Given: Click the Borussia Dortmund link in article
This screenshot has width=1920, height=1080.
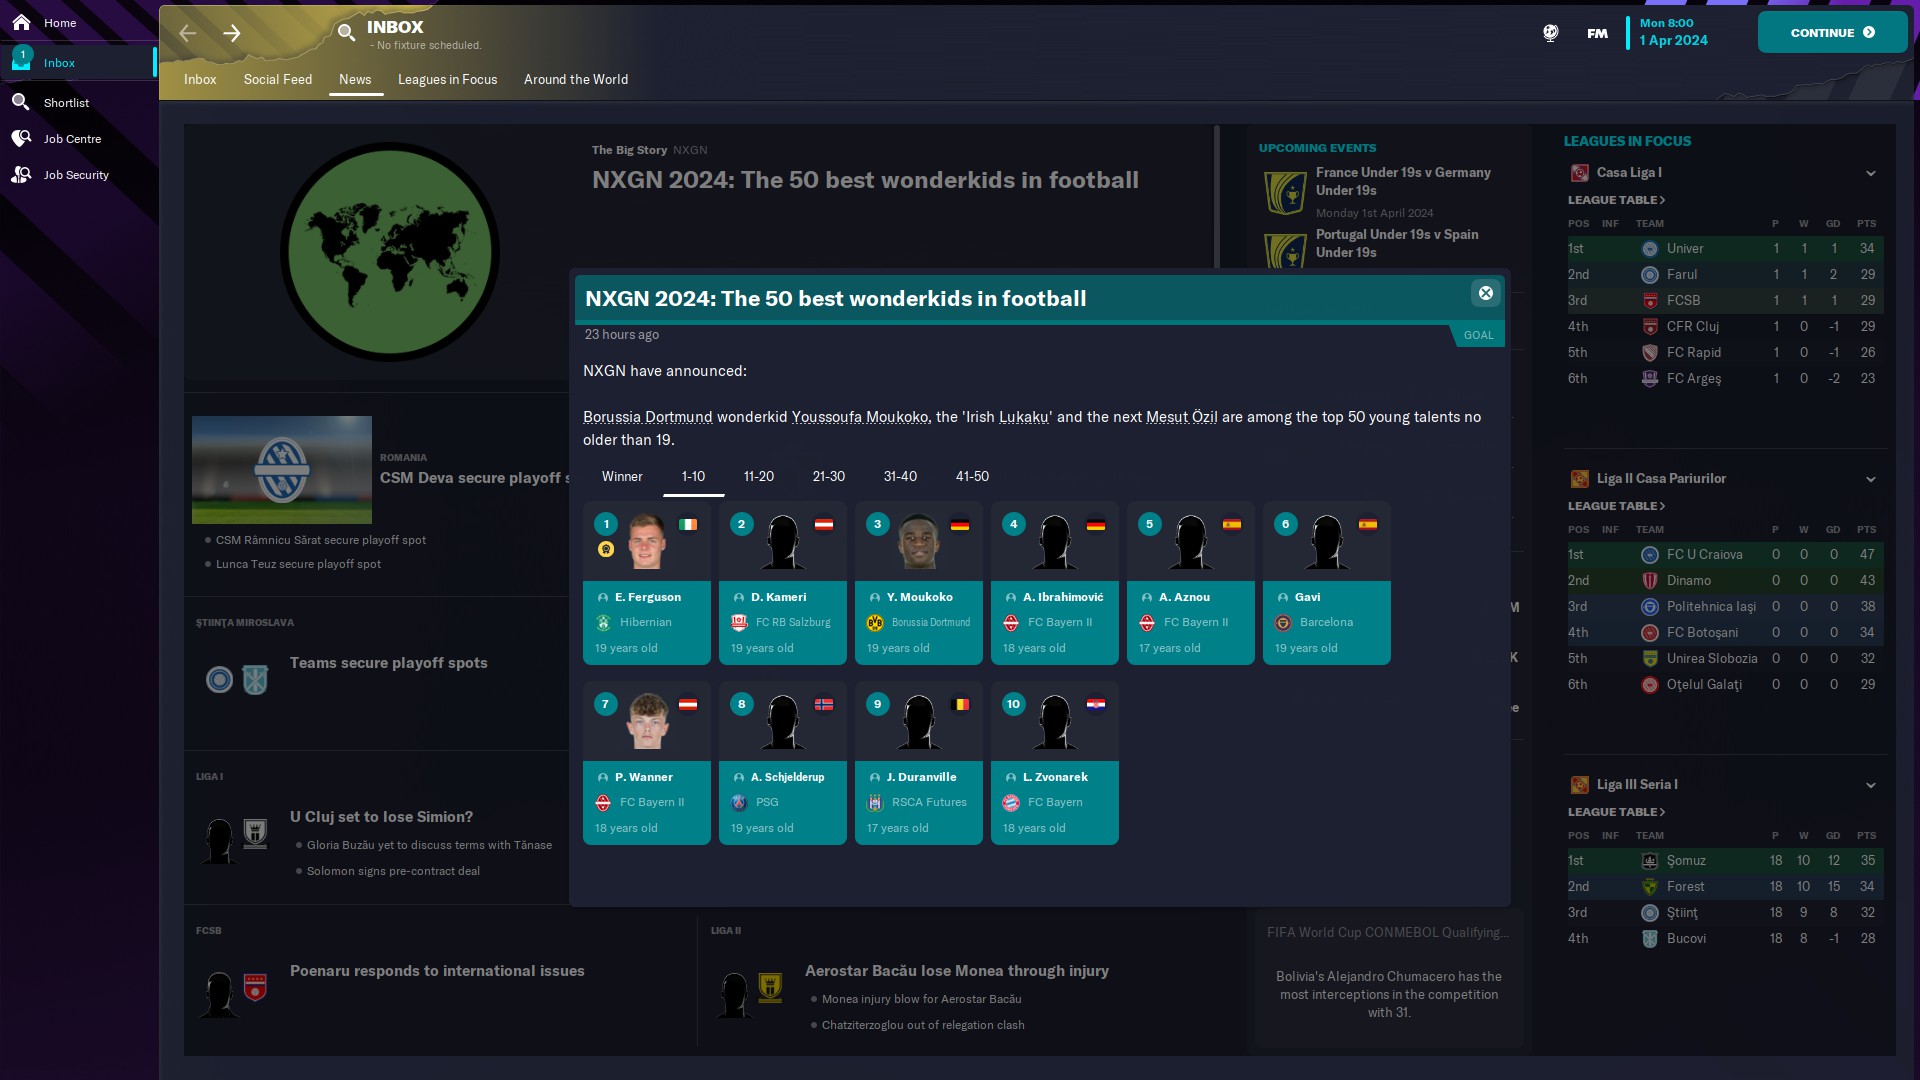Looking at the screenshot, I should pos(647,417).
